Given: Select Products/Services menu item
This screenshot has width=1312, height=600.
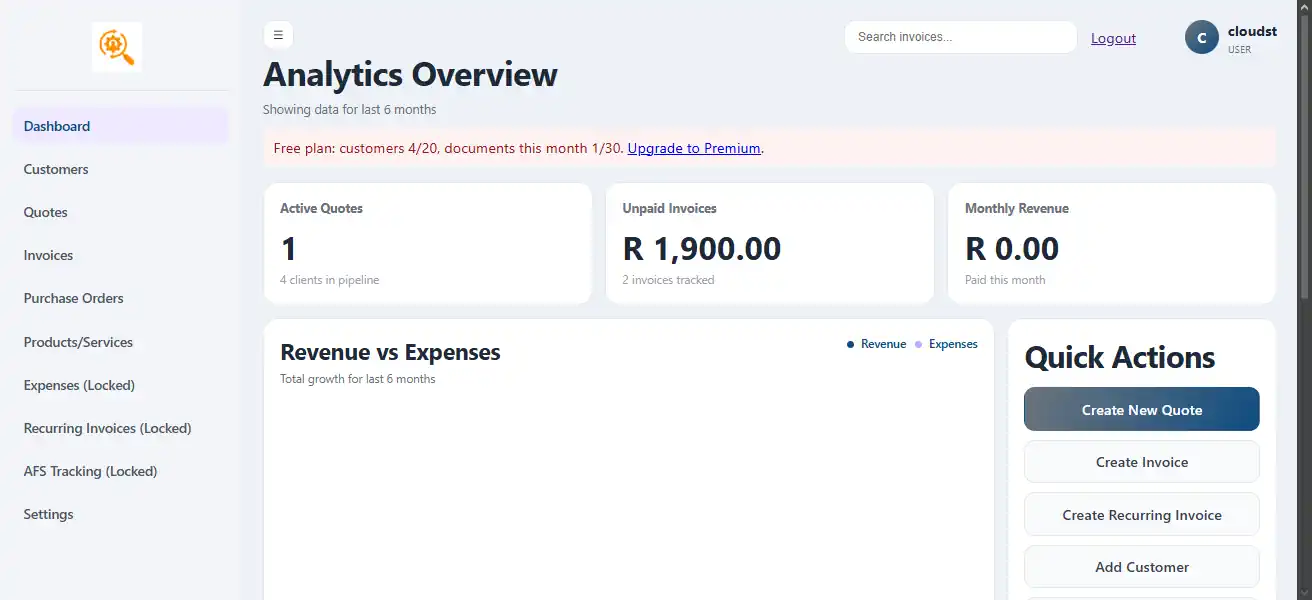Looking at the screenshot, I should [x=78, y=342].
